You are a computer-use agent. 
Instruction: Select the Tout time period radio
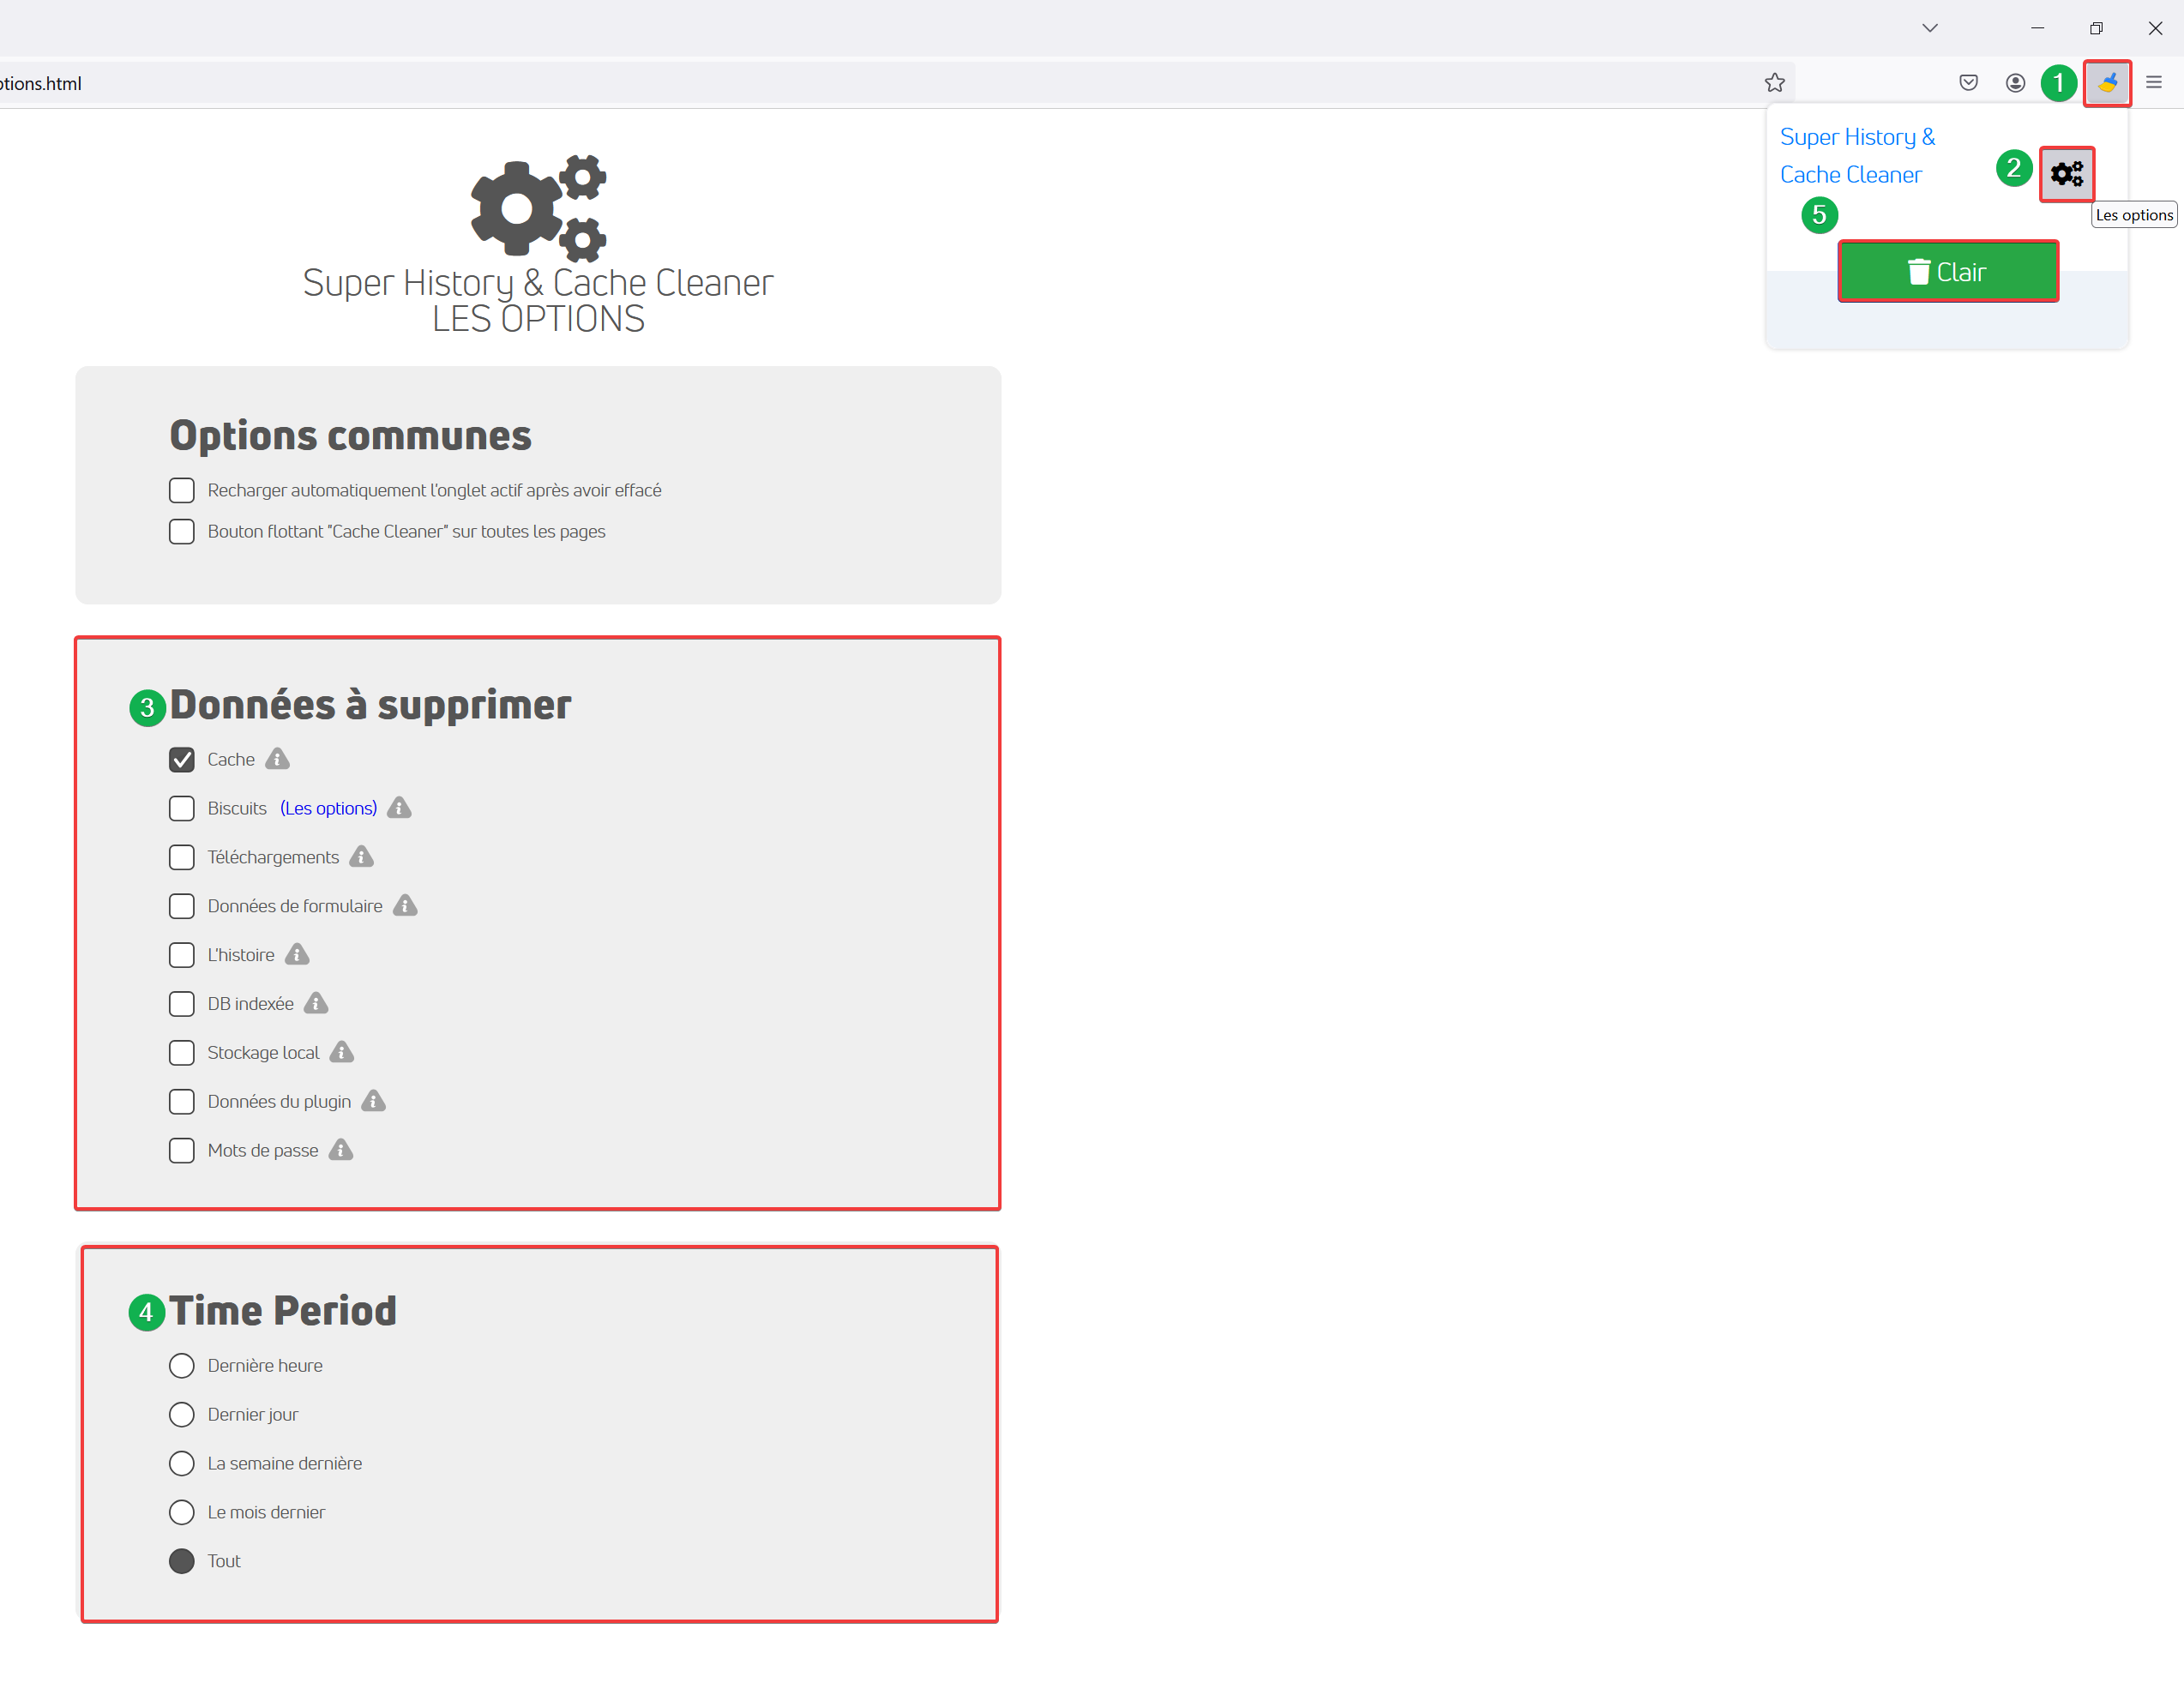click(181, 1561)
